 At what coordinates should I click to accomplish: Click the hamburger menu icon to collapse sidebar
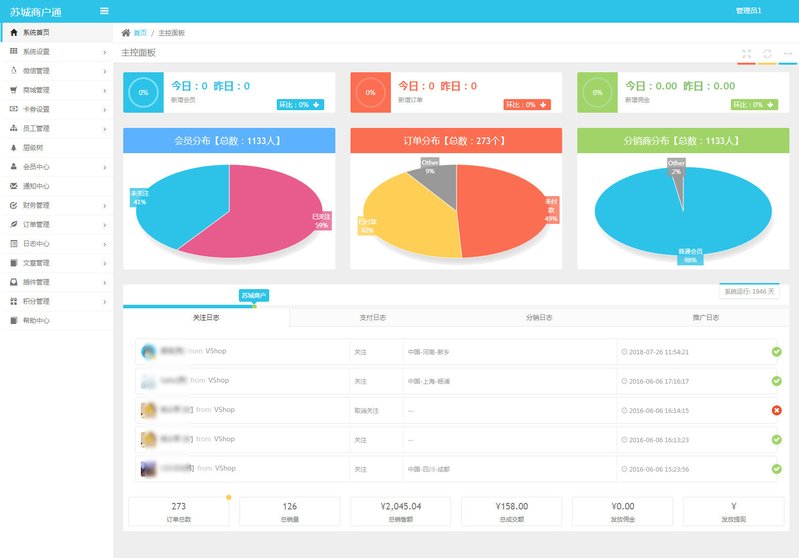104,11
